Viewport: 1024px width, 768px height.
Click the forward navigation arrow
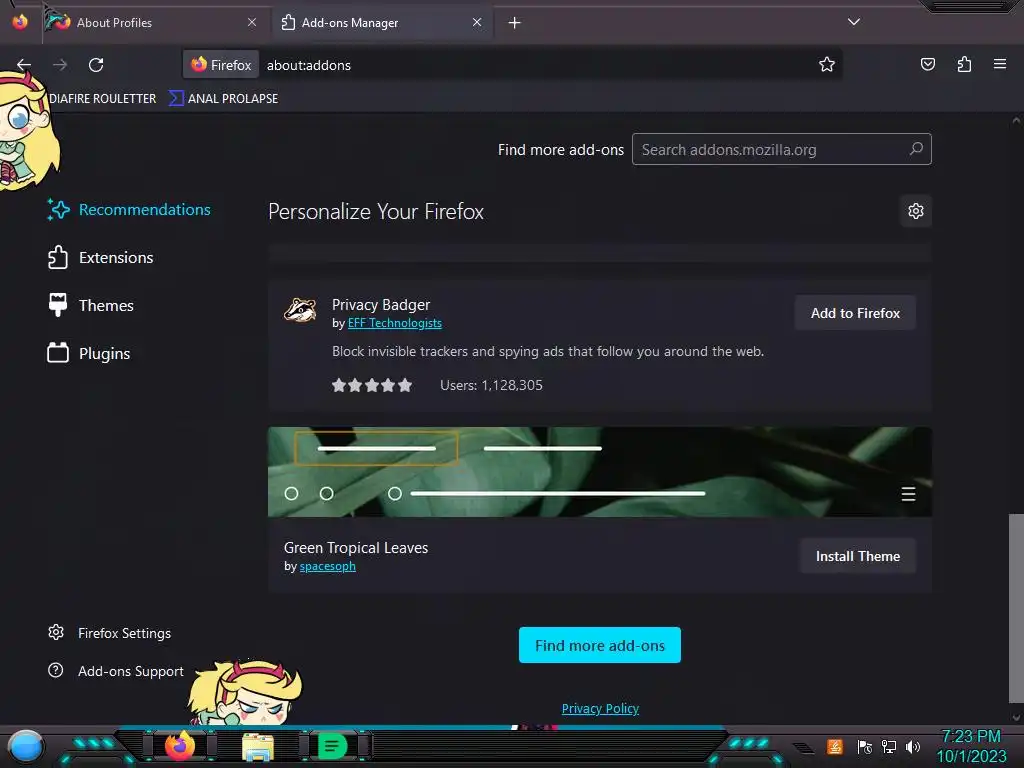pyautogui.click(x=60, y=65)
